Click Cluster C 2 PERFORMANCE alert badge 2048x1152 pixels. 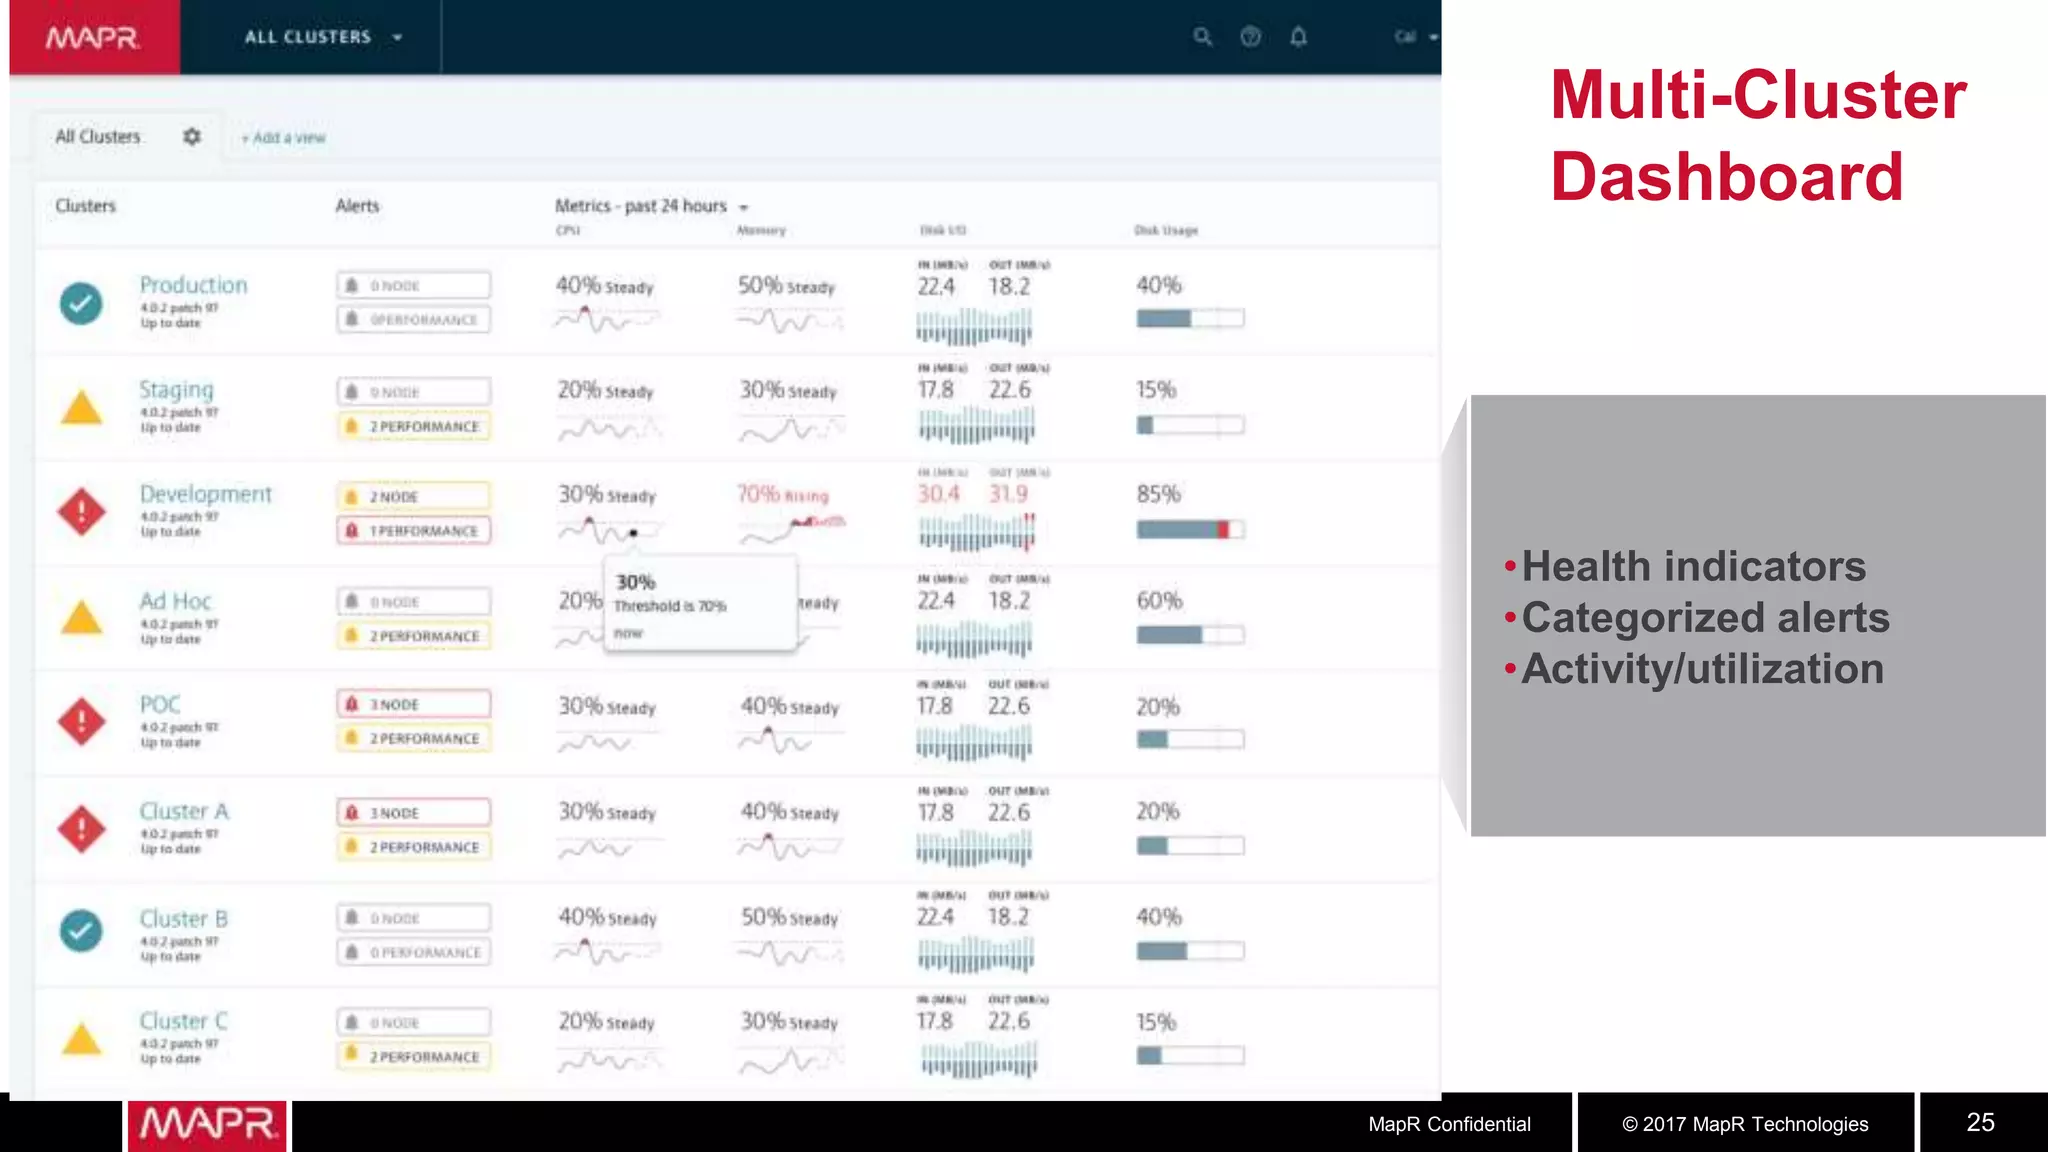(414, 1057)
